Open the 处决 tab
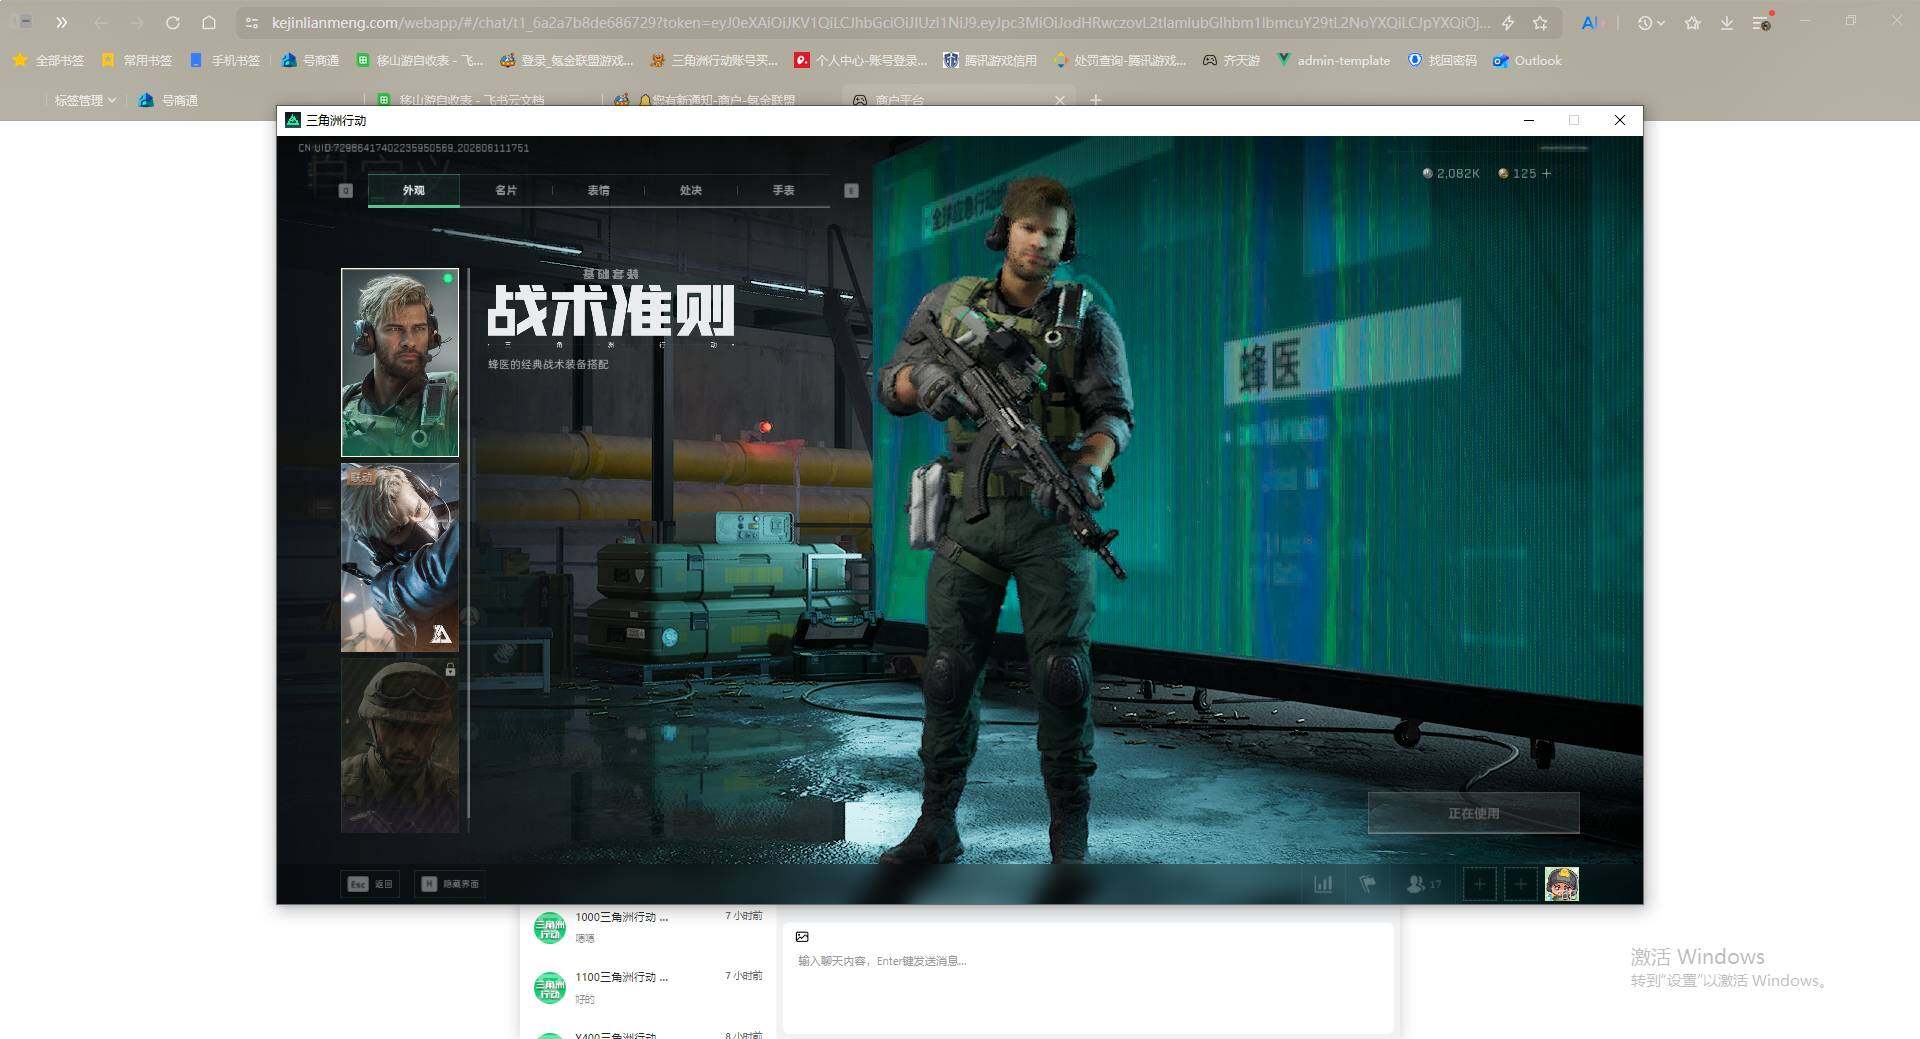The height and width of the screenshot is (1039, 1920). (x=691, y=190)
